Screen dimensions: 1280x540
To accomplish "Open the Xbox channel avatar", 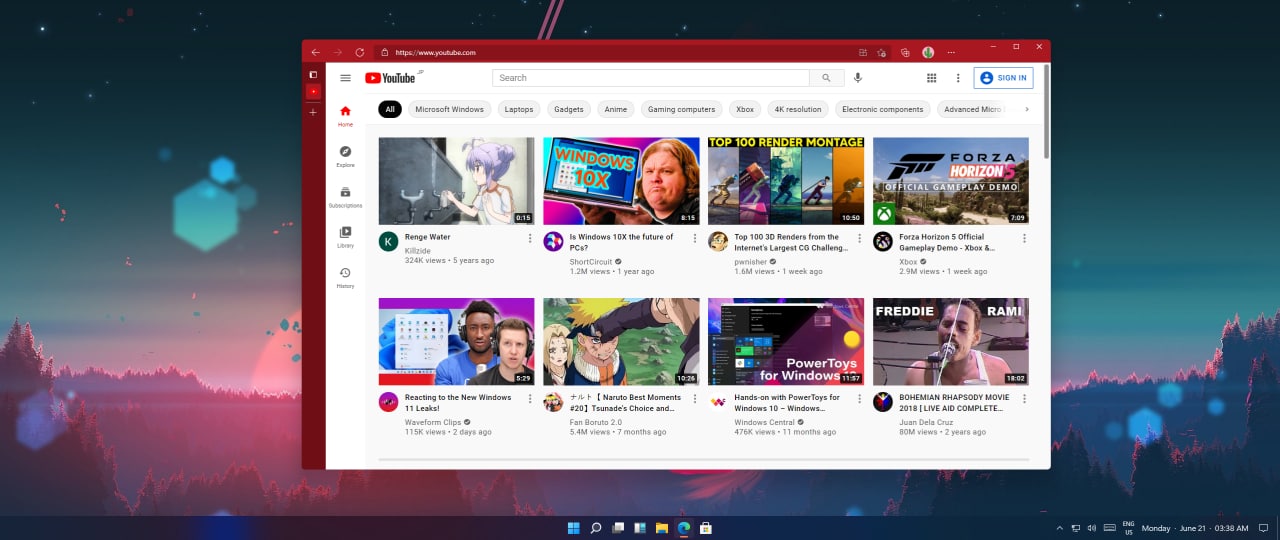I will (x=882, y=241).
